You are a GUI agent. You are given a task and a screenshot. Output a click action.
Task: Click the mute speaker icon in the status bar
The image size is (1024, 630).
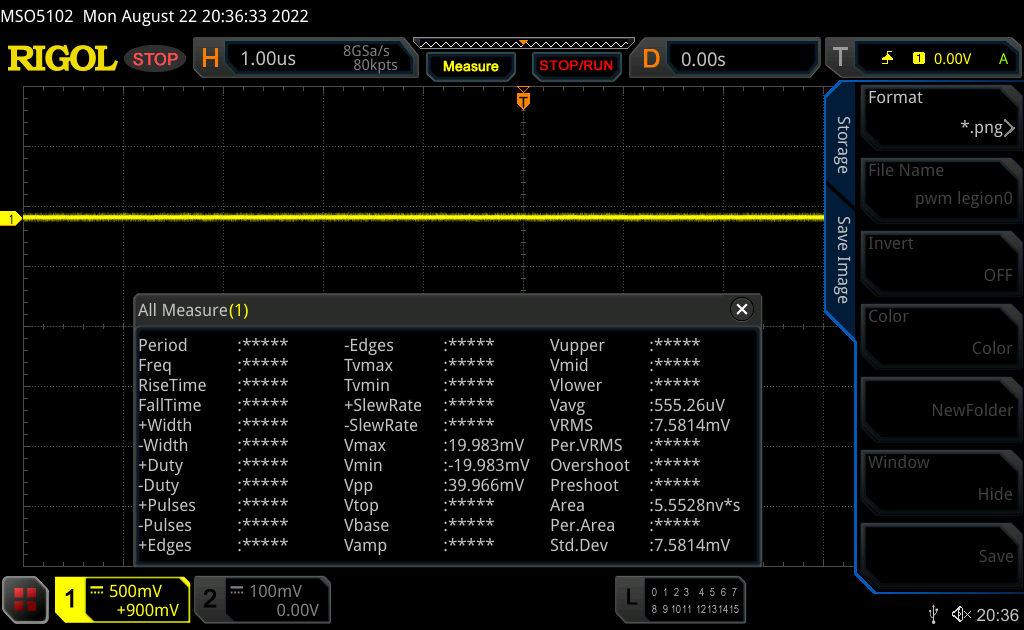click(961, 614)
